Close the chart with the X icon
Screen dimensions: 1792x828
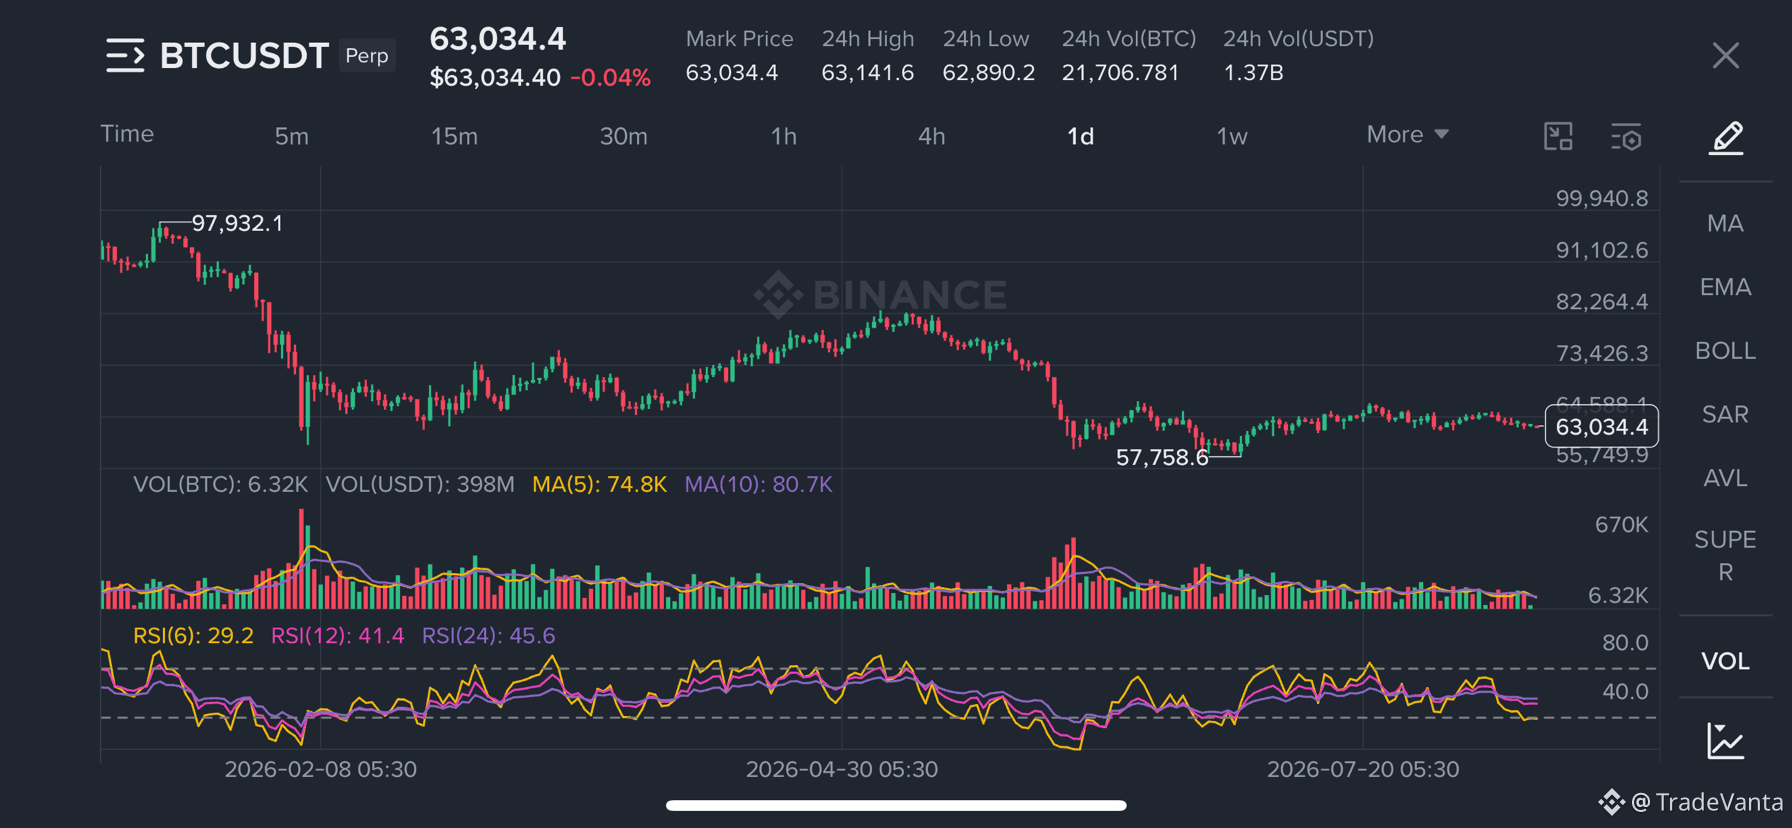(1725, 56)
